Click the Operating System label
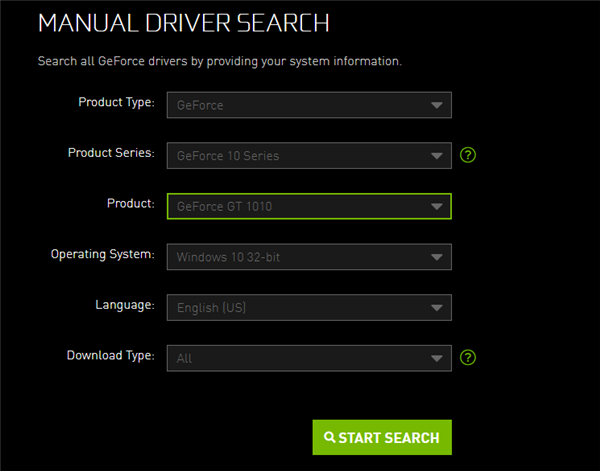Screen dimensions: 600x471 [x=102, y=254]
